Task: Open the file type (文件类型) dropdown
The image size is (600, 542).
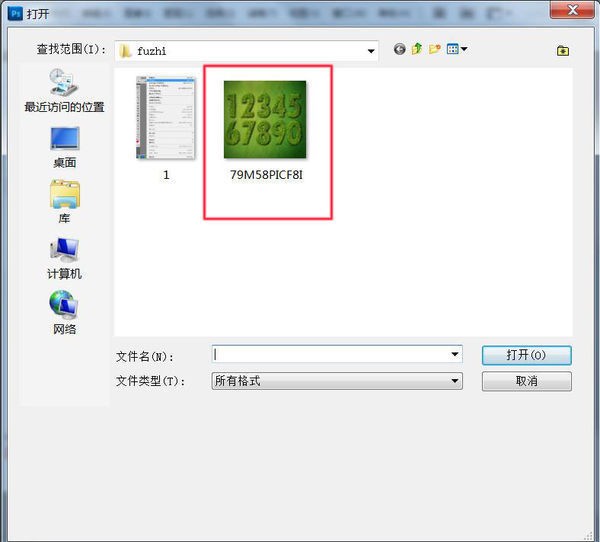Action: click(455, 381)
